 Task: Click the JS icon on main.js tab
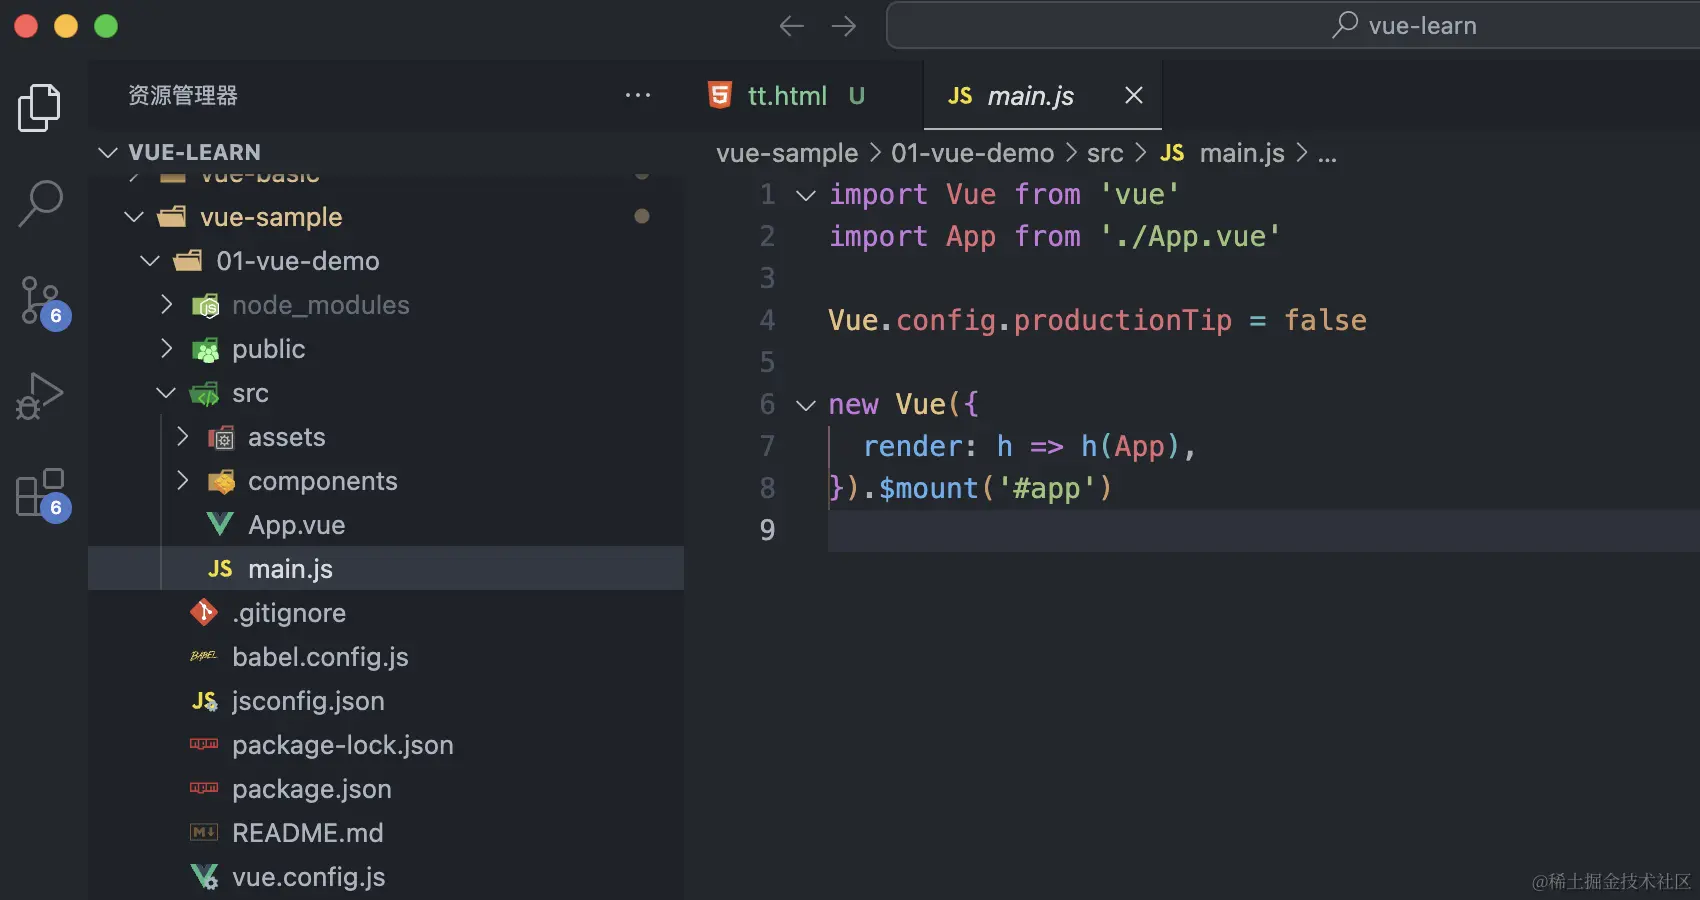pyautogui.click(x=960, y=96)
